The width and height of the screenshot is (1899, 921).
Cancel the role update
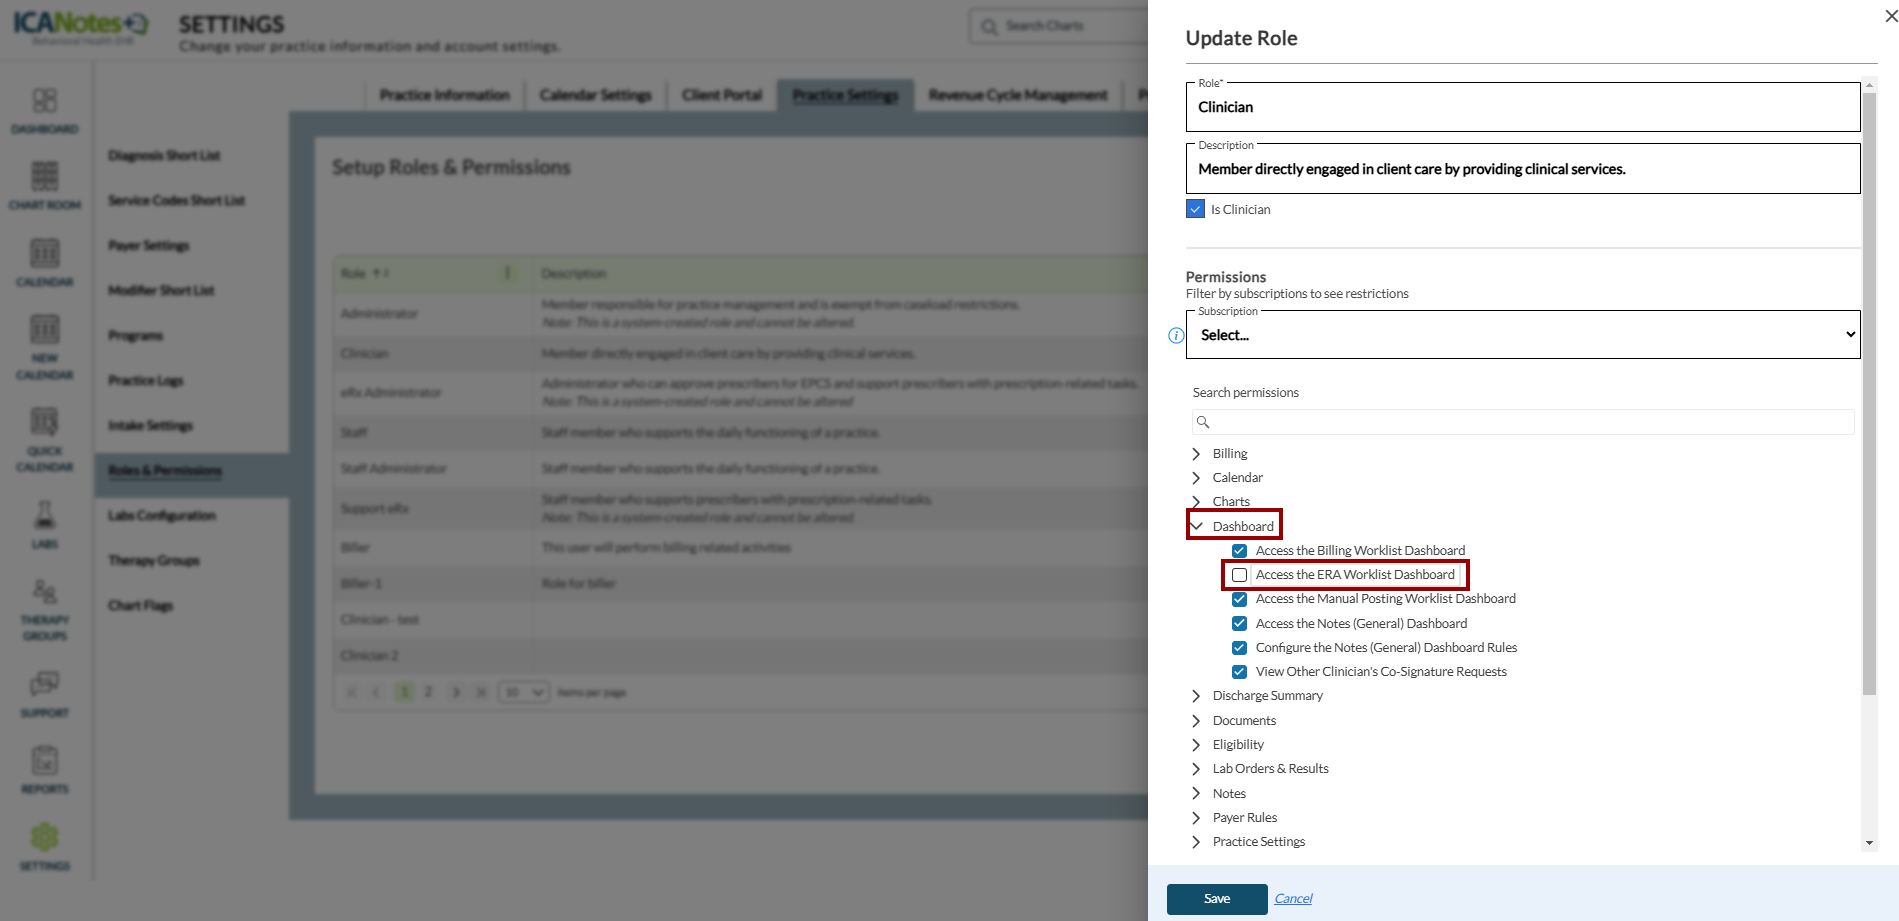[x=1293, y=899]
